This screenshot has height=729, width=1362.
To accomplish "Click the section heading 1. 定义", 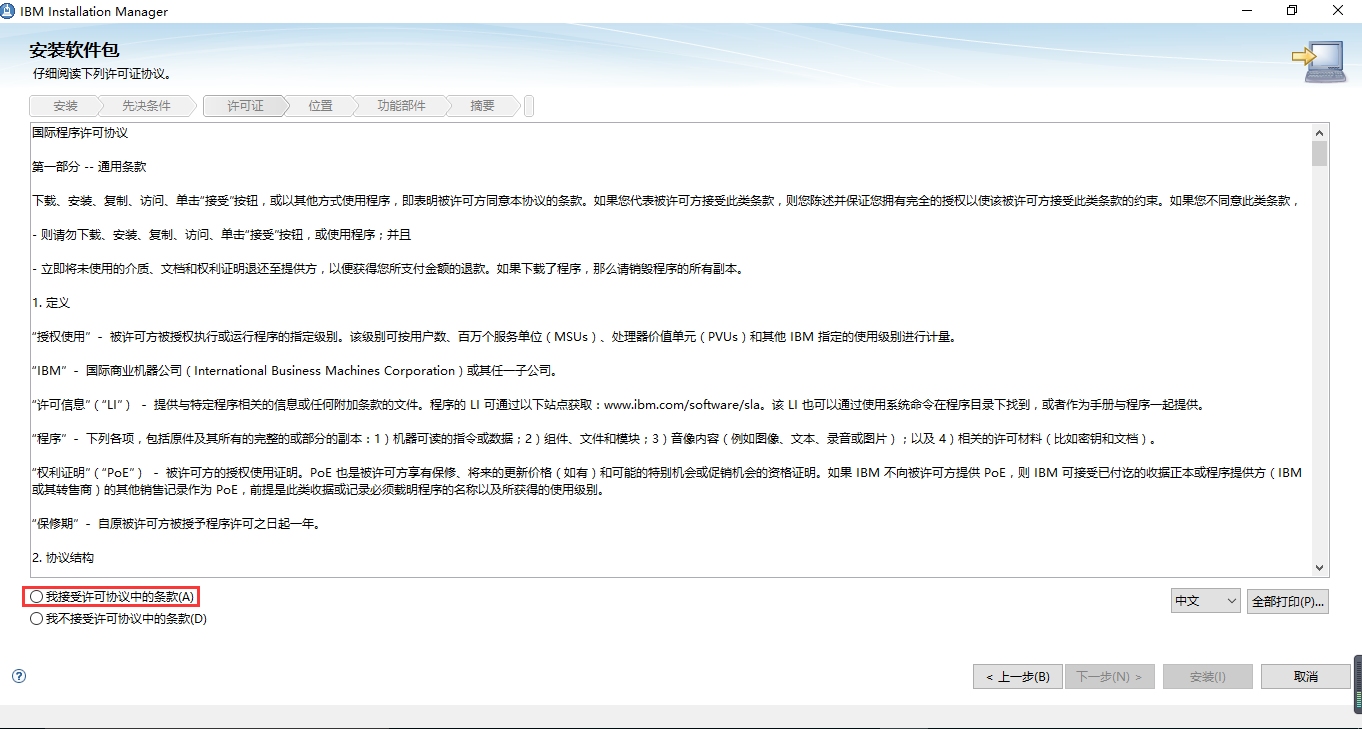I will (x=51, y=302).
